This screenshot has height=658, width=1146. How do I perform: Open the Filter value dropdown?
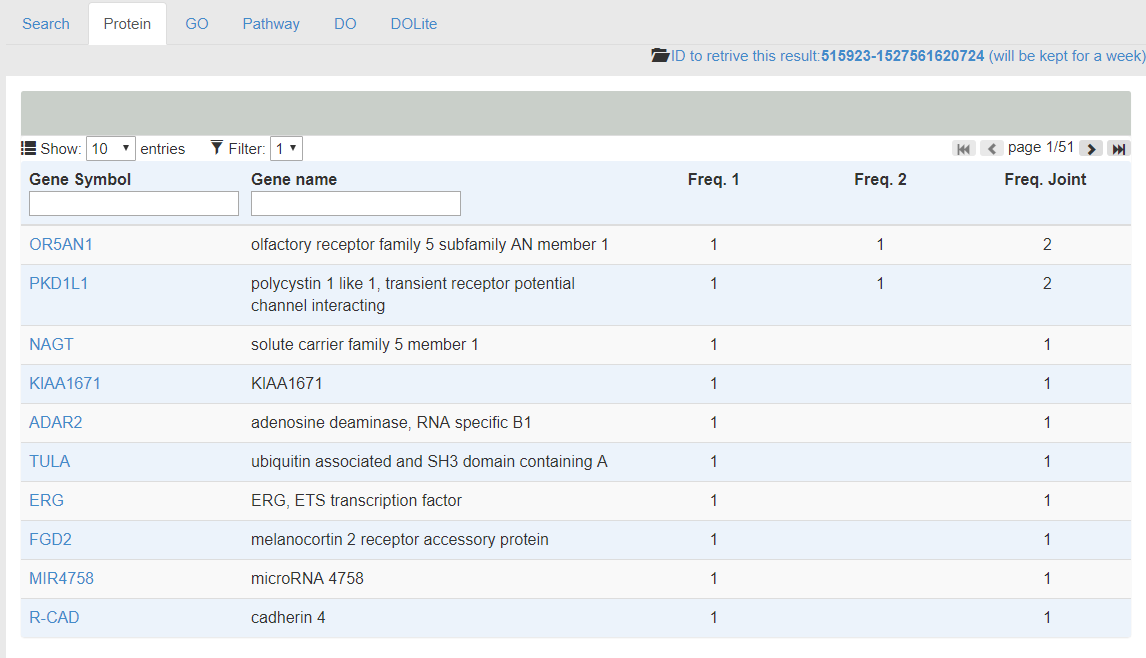pos(286,149)
